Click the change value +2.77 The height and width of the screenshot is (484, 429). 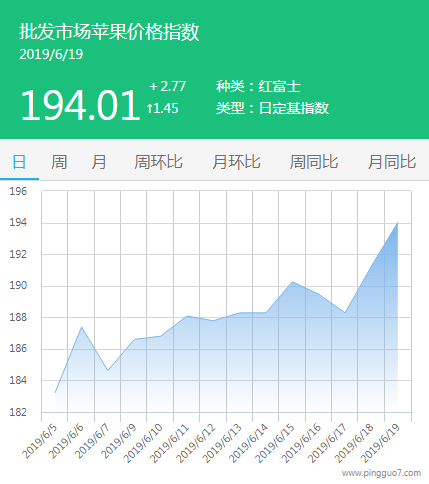[167, 87]
